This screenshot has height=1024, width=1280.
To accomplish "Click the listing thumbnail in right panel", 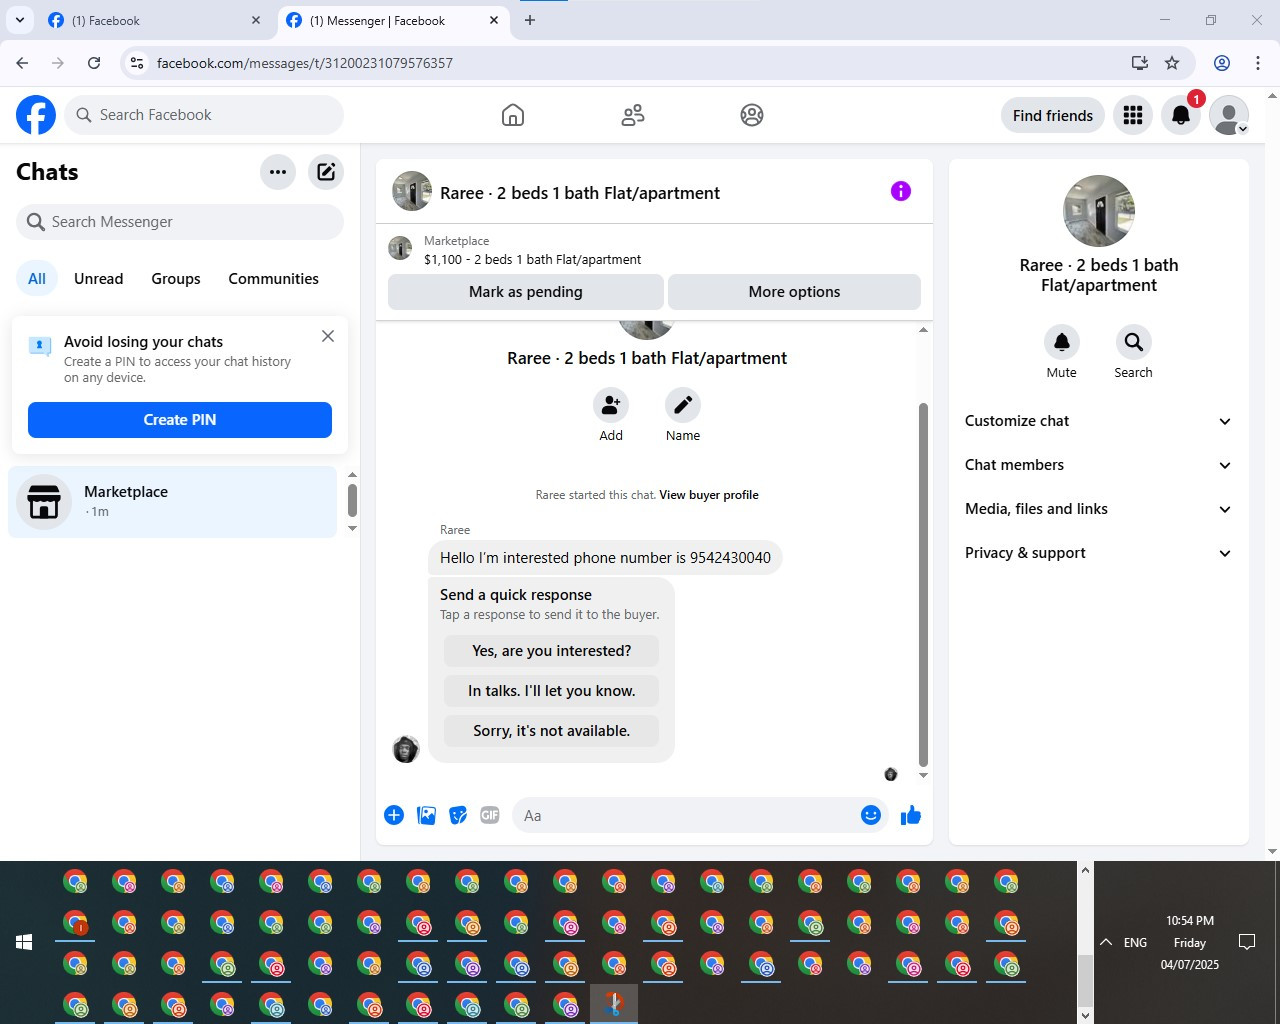I will pos(1099,211).
